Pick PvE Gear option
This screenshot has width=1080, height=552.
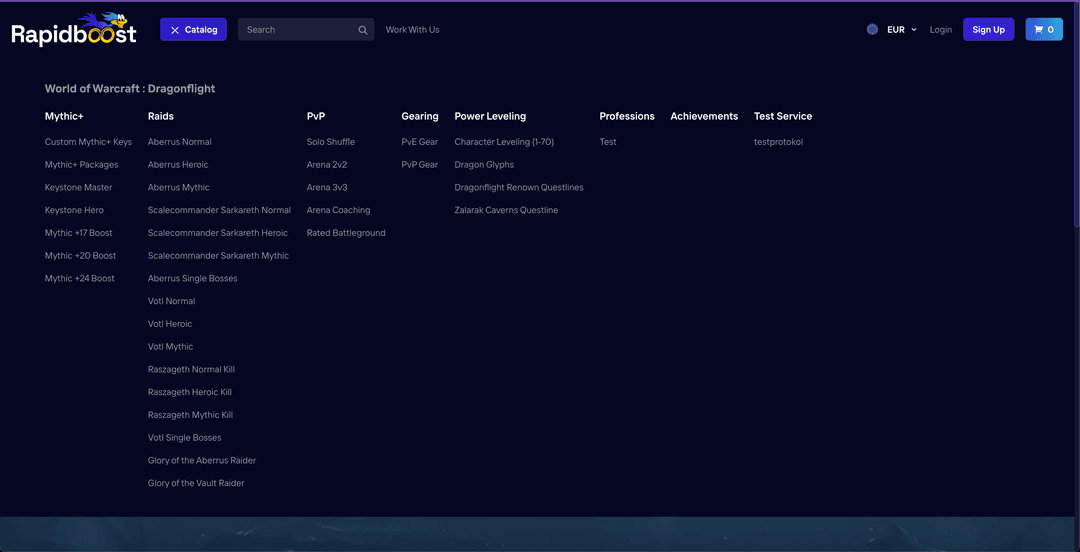click(420, 142)
